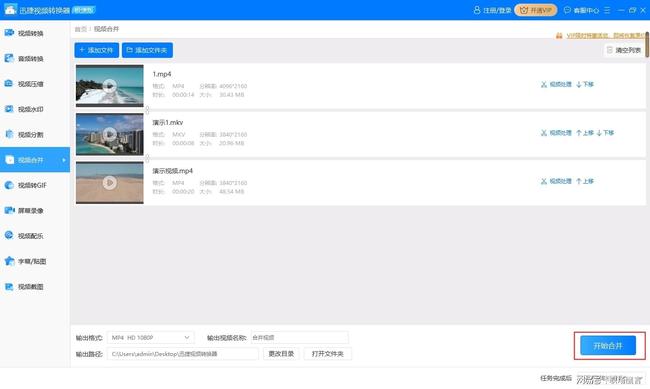The image size is (650, 389).
Task: Expand the 视频合并 sidebar arrow
Action: coord(64,160)
